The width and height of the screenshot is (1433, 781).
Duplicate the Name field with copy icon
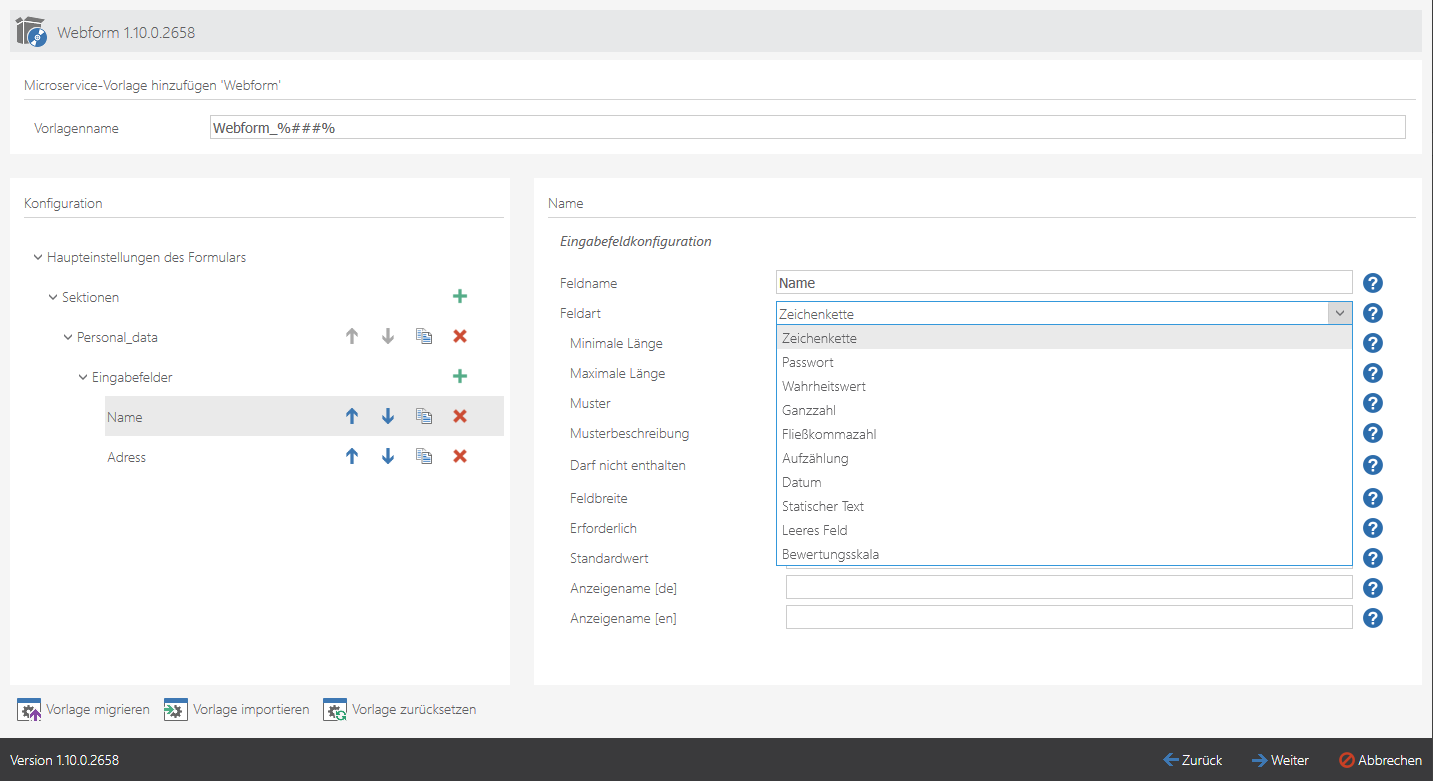click(424, 417)
